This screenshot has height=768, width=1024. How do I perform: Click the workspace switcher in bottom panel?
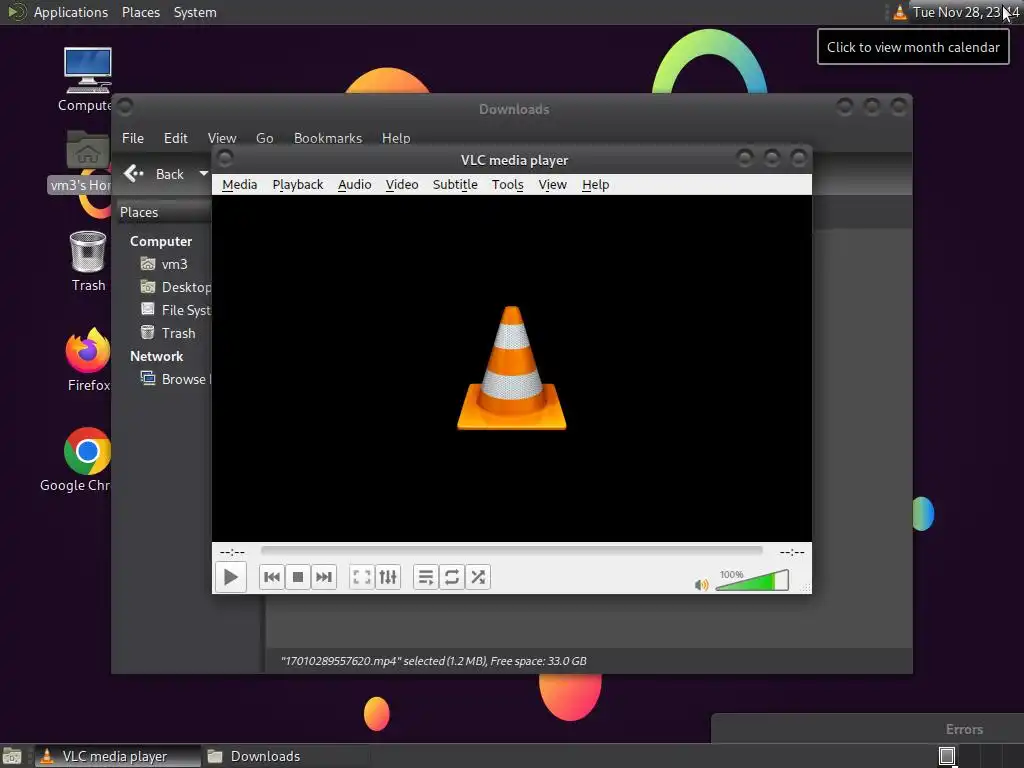(947, 756)
